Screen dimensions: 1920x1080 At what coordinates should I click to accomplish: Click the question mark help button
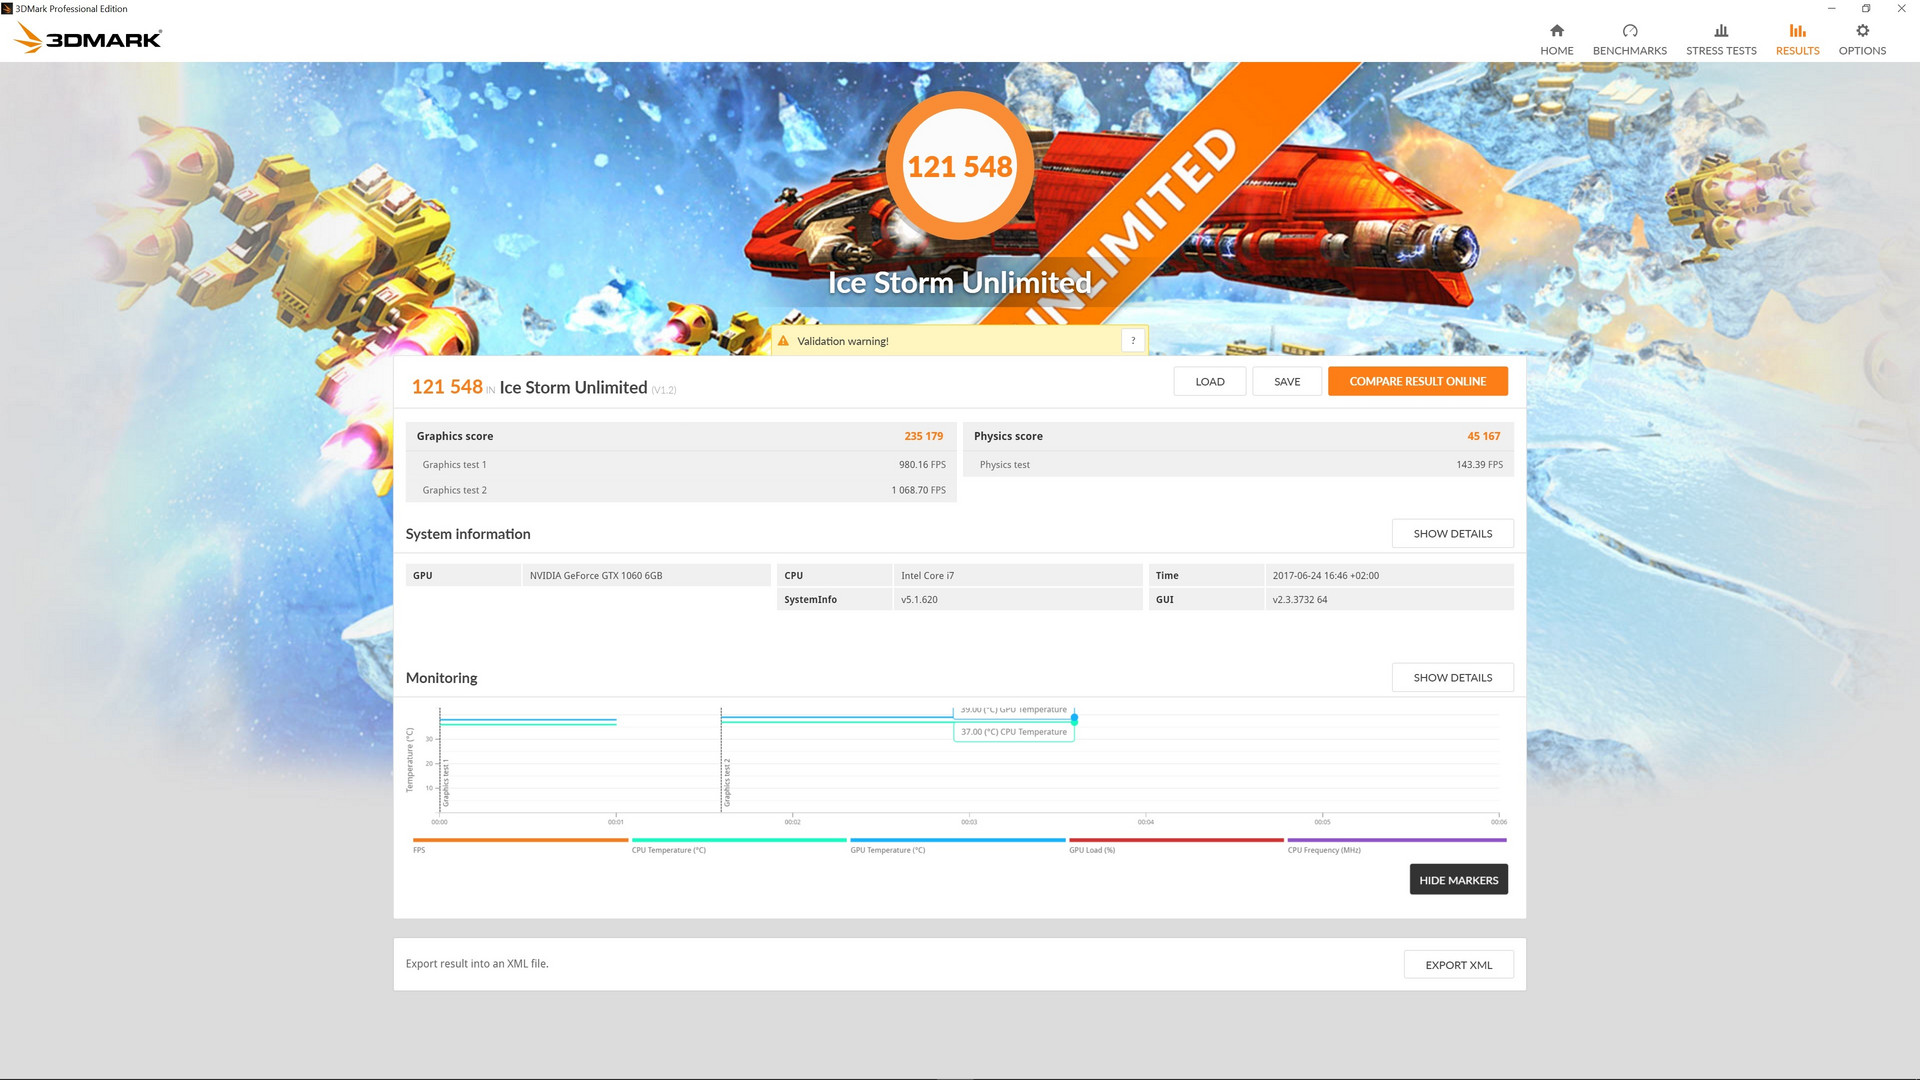pos(1132,341)
